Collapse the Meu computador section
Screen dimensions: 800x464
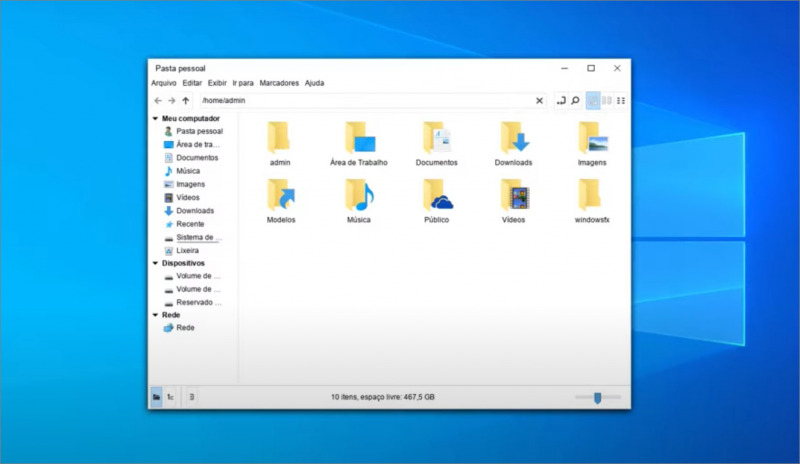pyautogui.click(x=155, y=118)
